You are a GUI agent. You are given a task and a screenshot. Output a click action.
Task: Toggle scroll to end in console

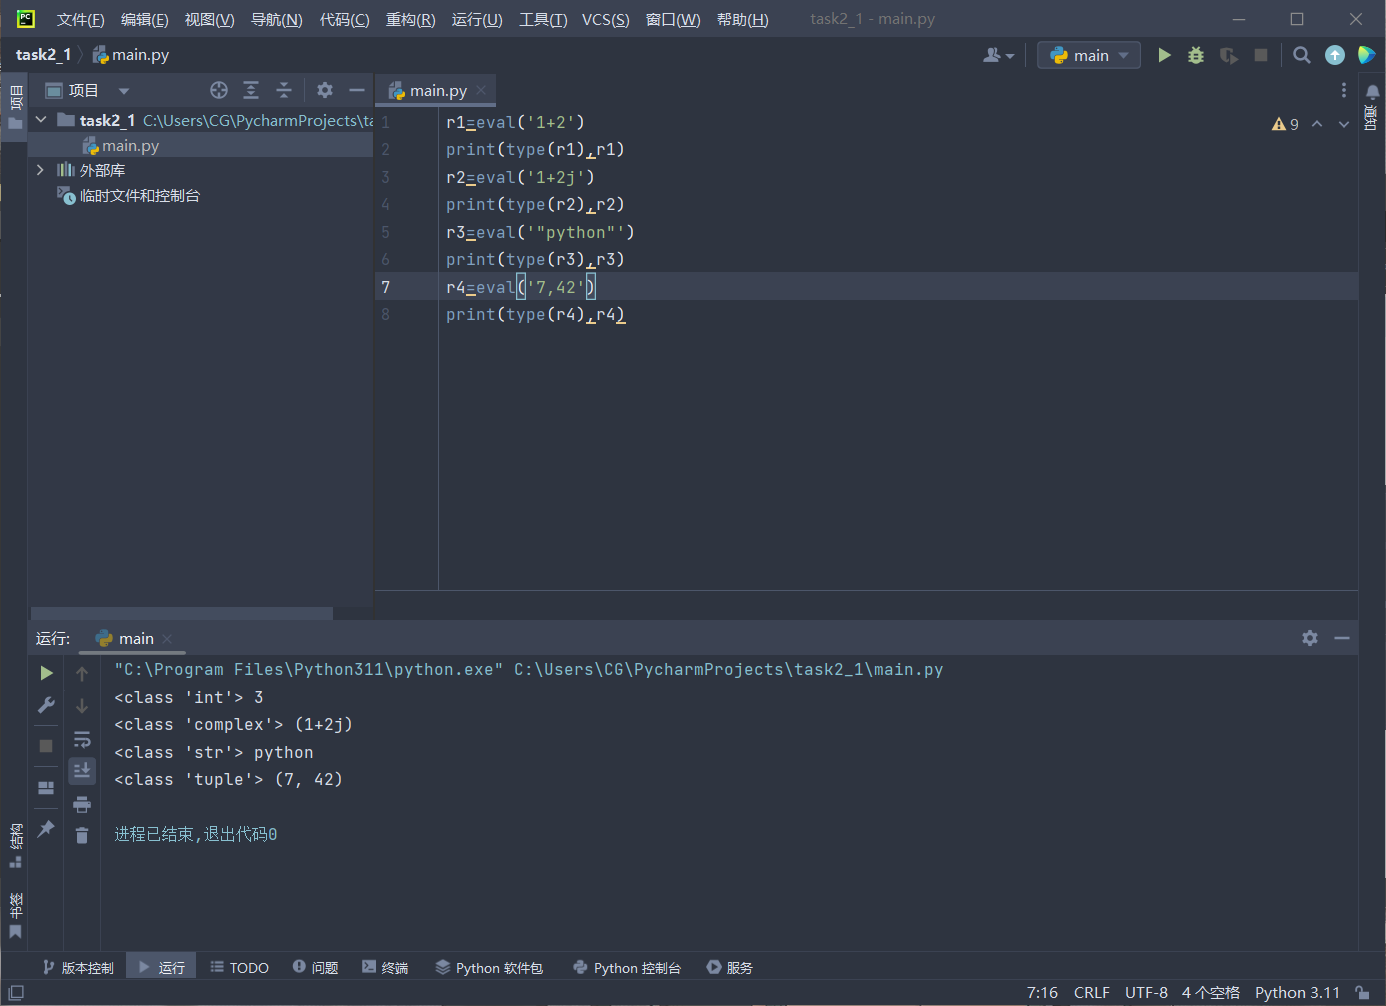(82, 770)
